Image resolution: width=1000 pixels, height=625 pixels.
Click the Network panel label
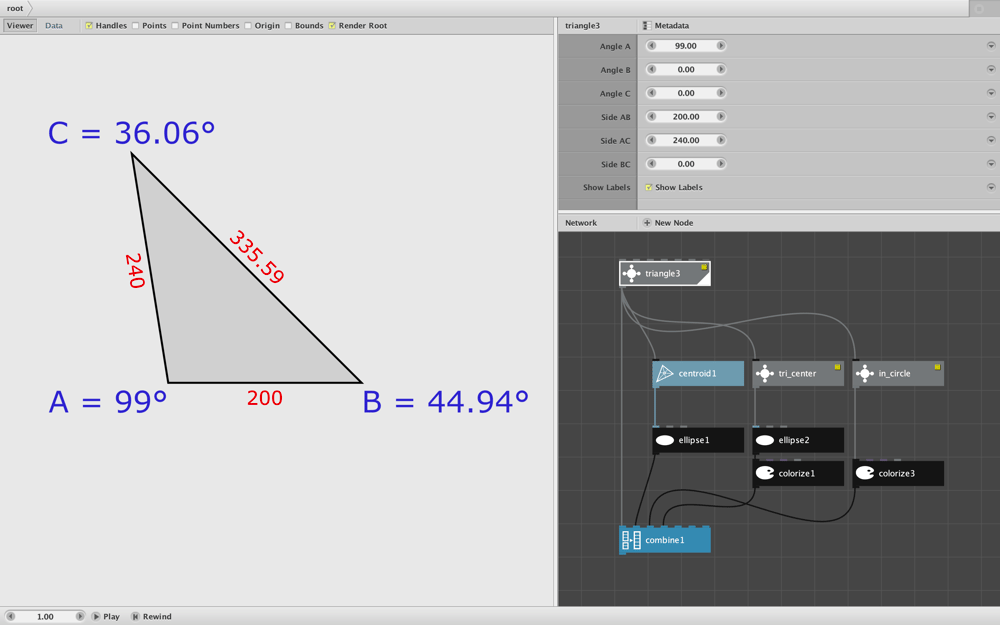point(581,223)
